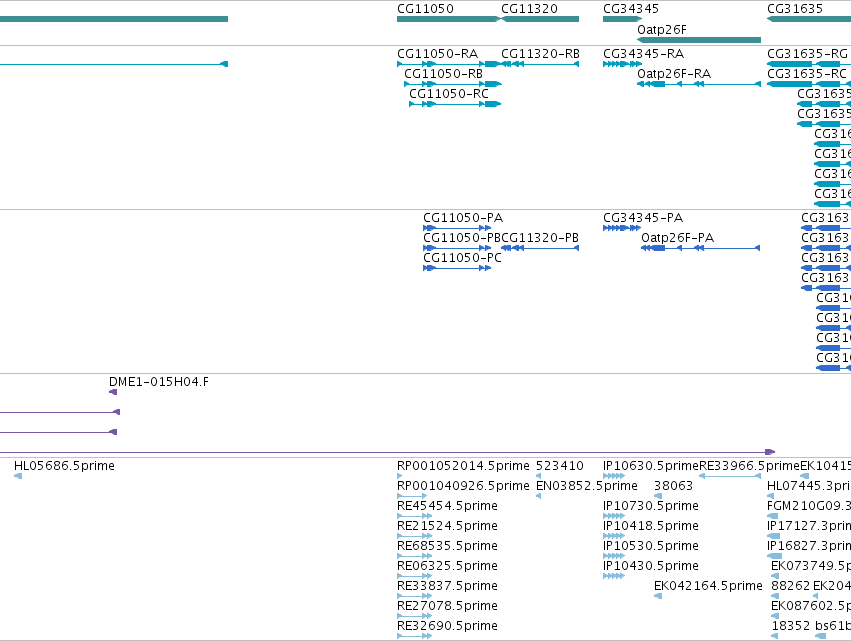
Task: Select the CG11320-PB protein glyph
Action: point(539,248)
